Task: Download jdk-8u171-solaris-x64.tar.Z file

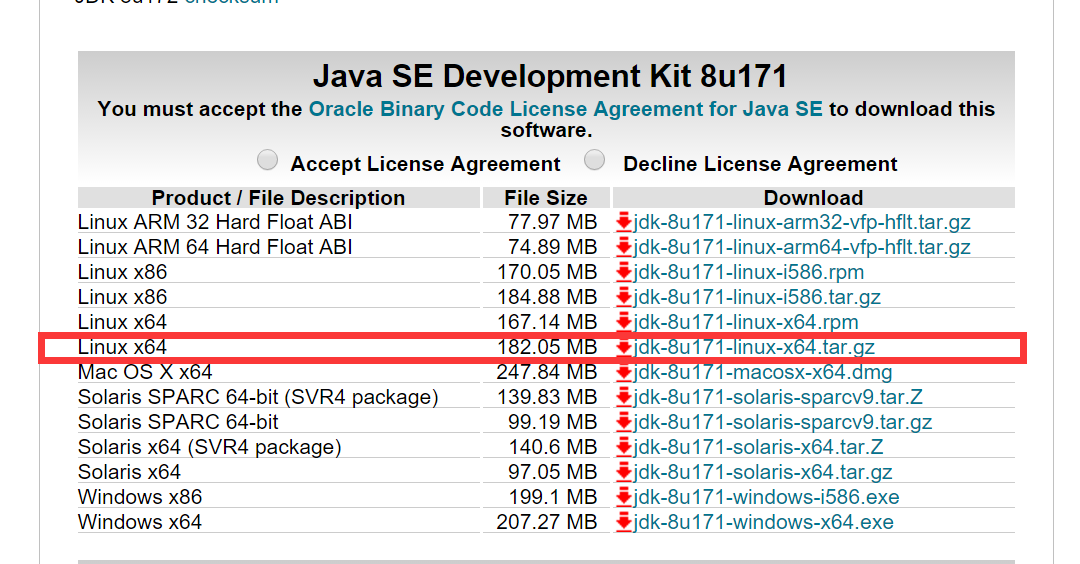Action: pyautogui.click(x=758, y=447)
